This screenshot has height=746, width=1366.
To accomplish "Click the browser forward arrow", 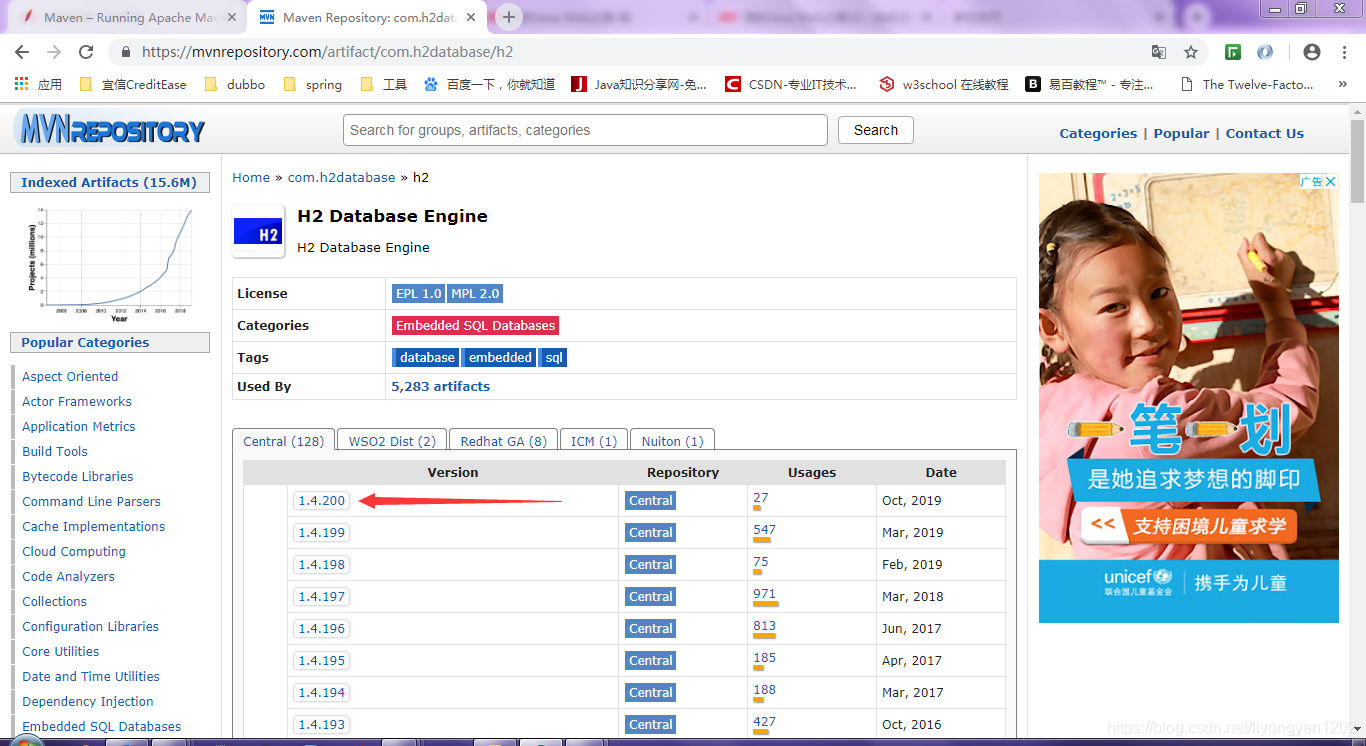I will 54,52.
